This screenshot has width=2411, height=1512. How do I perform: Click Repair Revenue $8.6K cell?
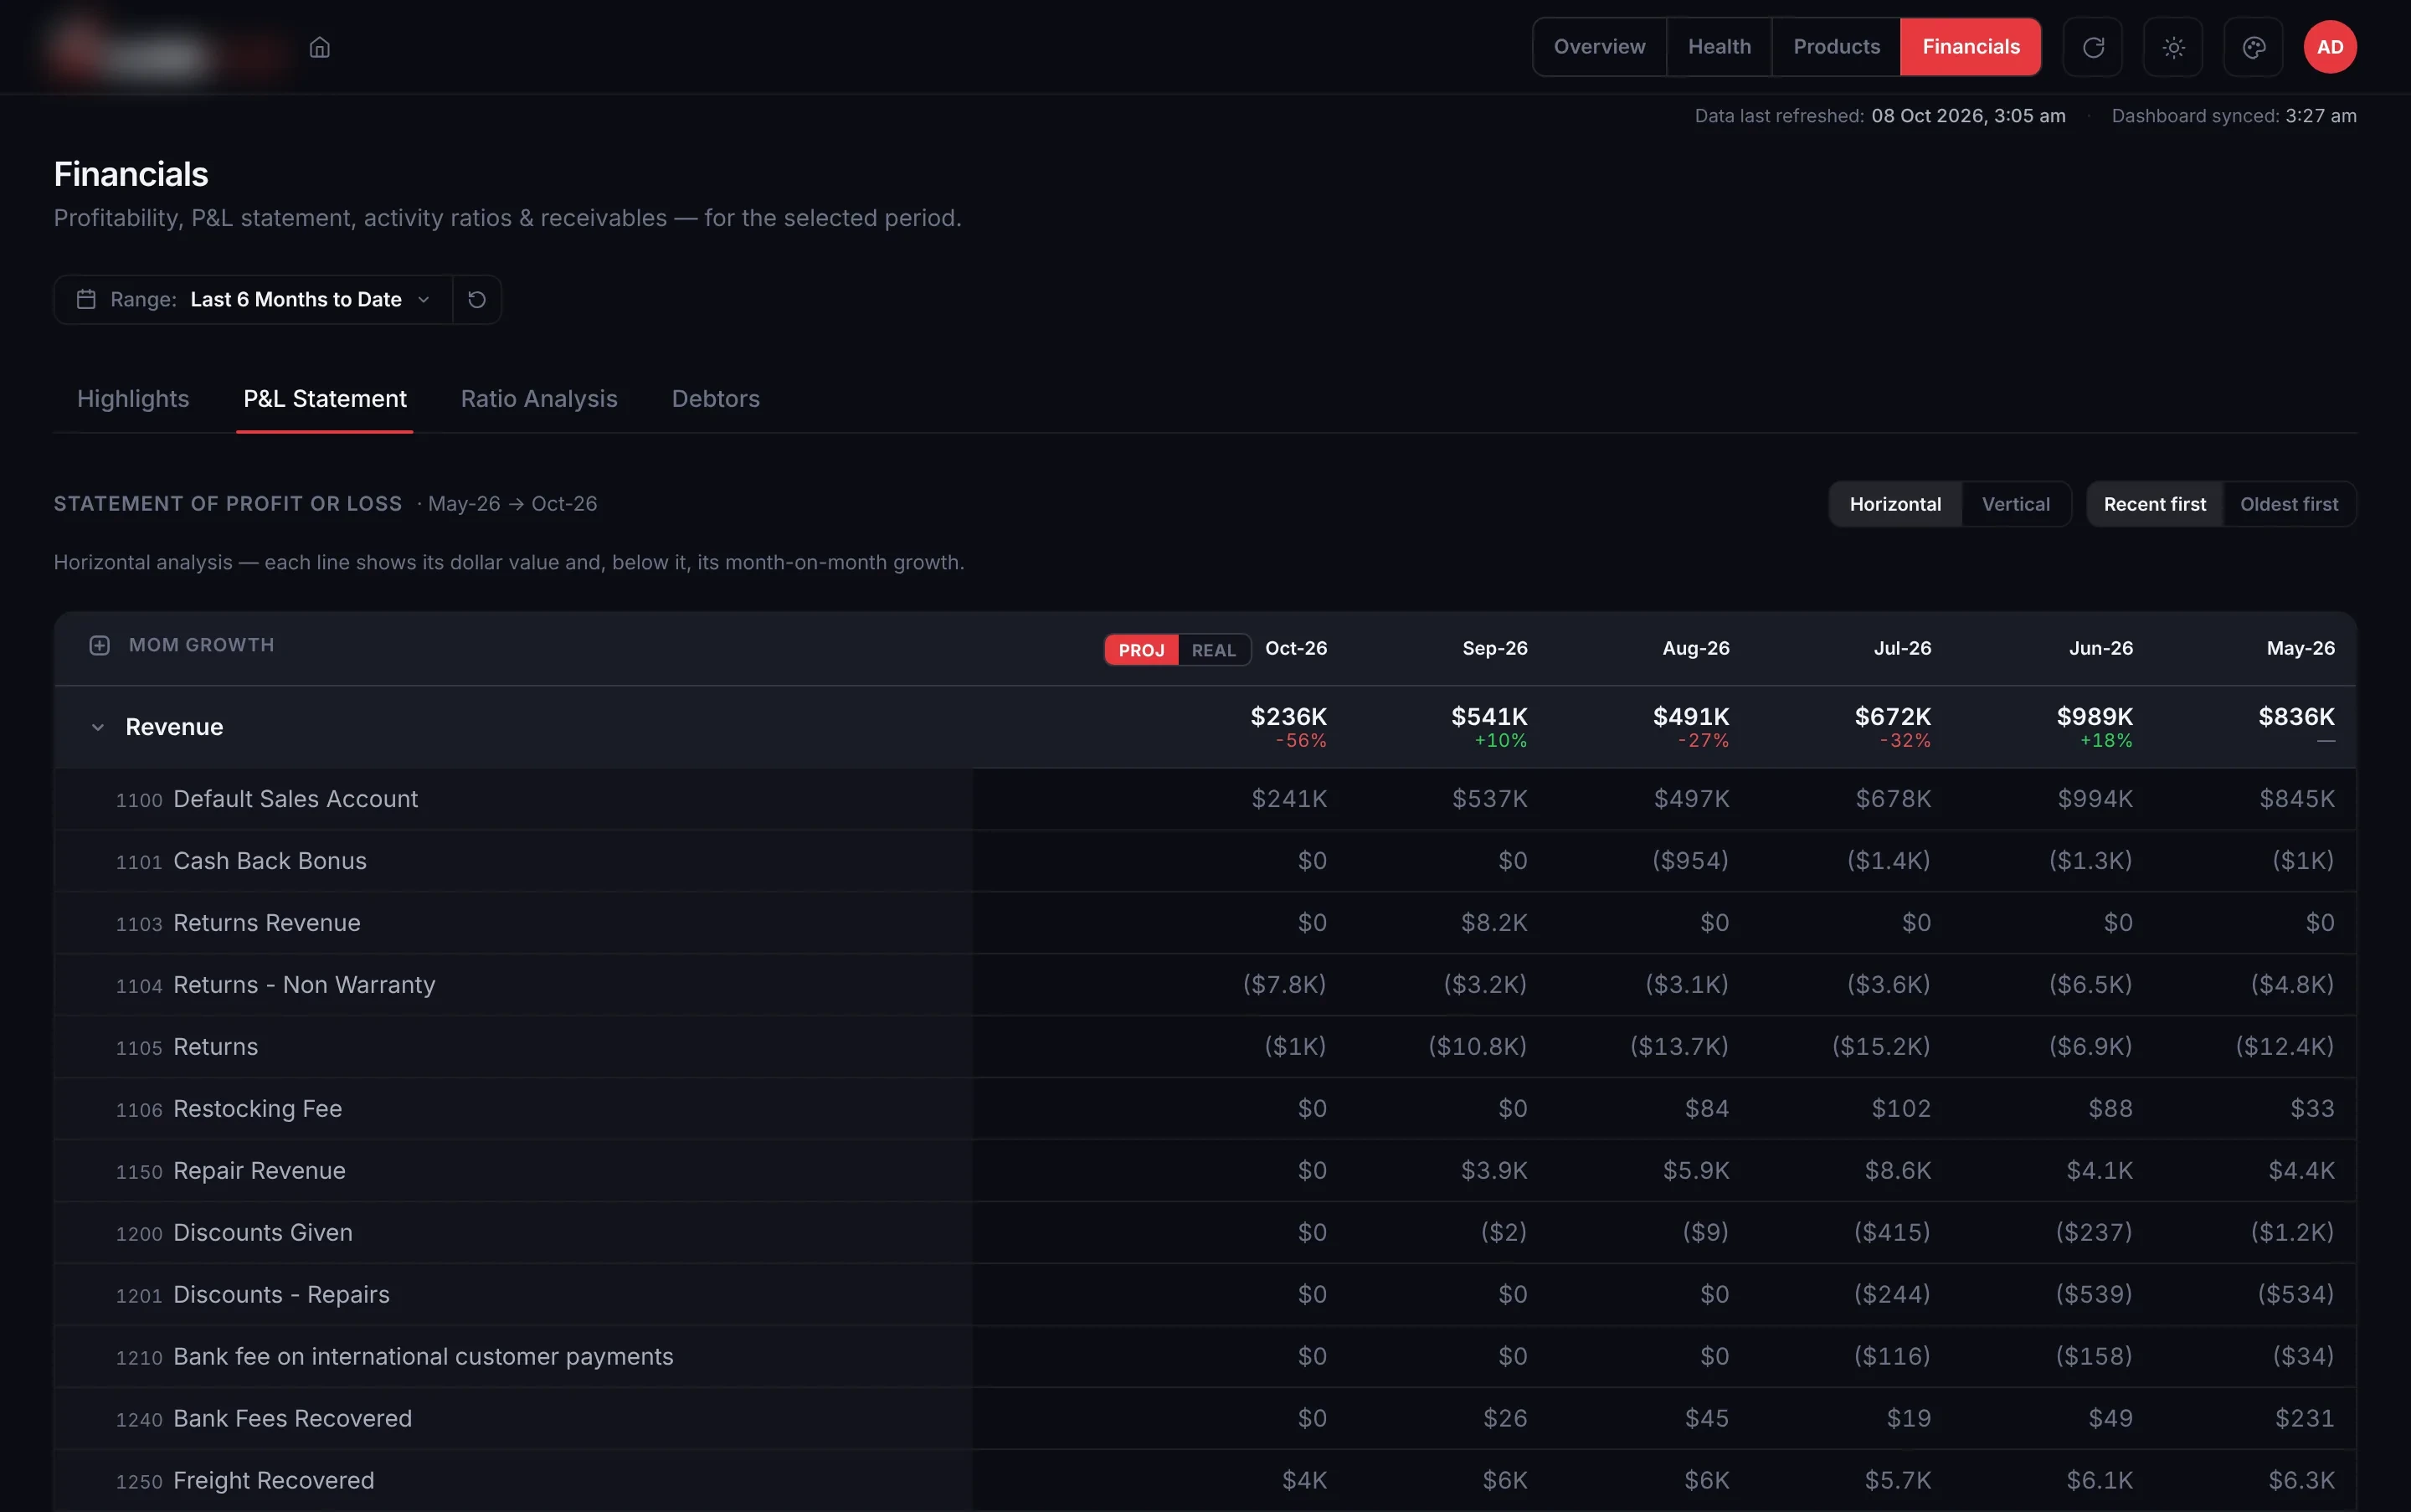pos(1897,1172)
